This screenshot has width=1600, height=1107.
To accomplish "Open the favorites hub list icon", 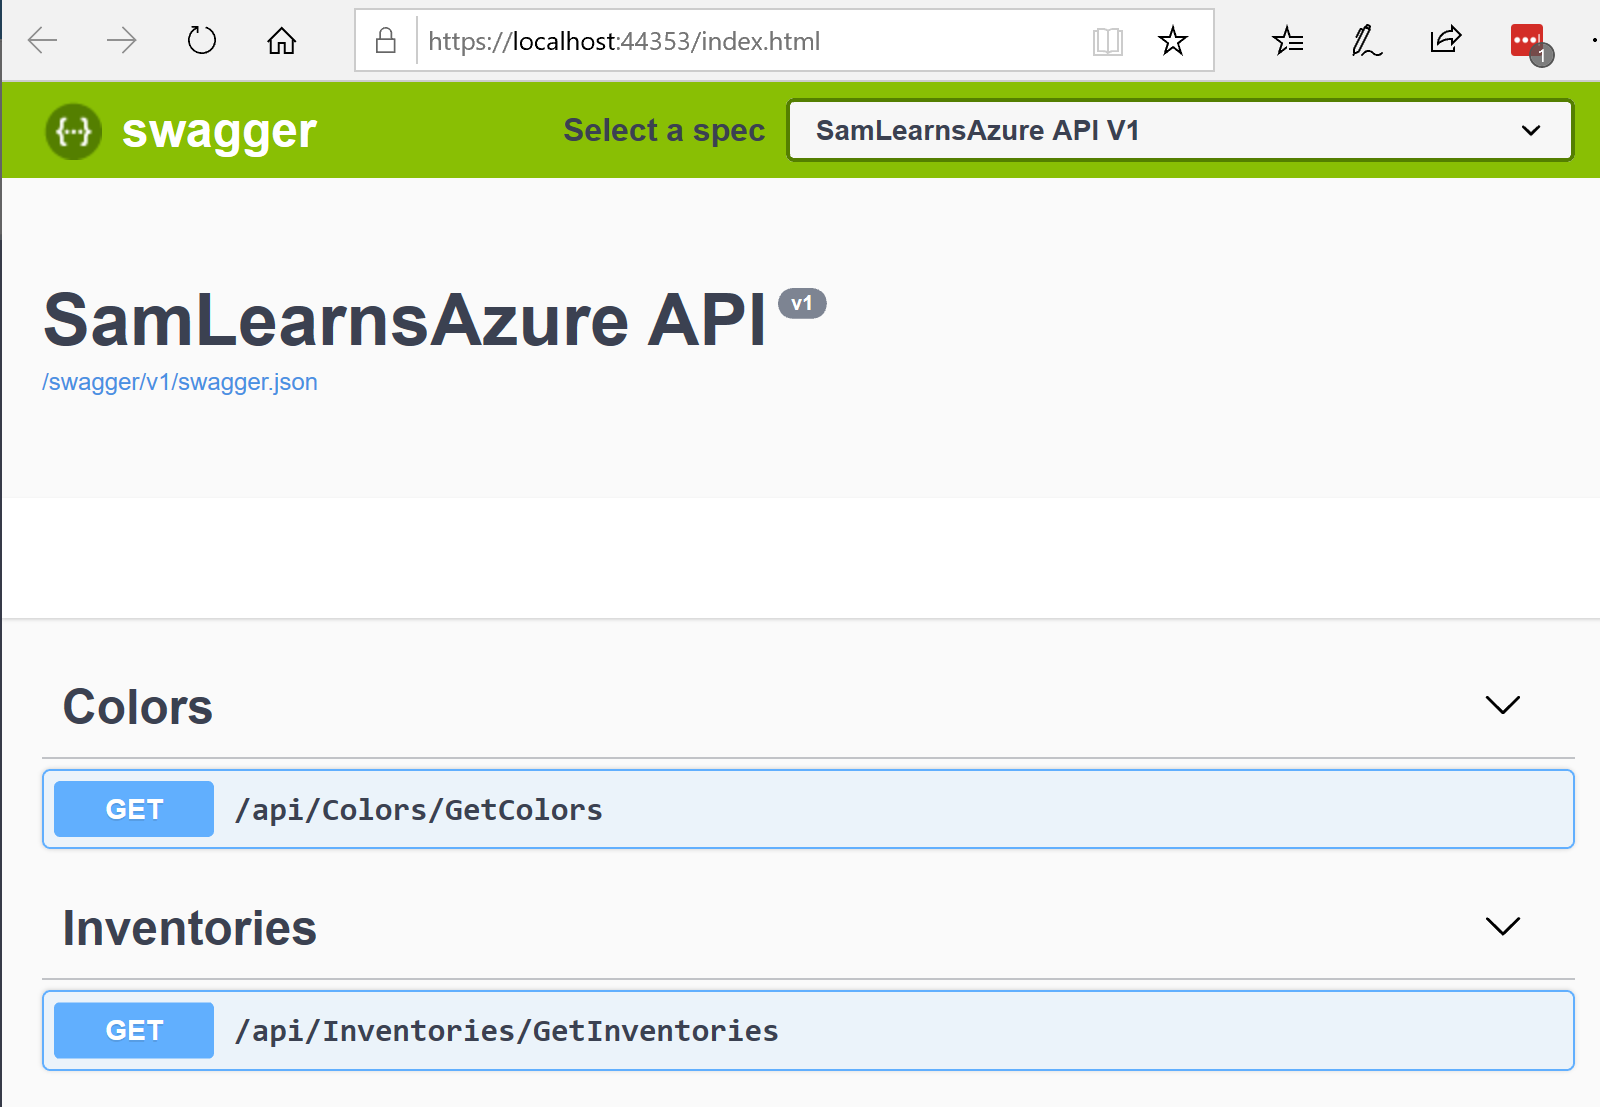I will pyautogui.click(x=1287, y=41).
